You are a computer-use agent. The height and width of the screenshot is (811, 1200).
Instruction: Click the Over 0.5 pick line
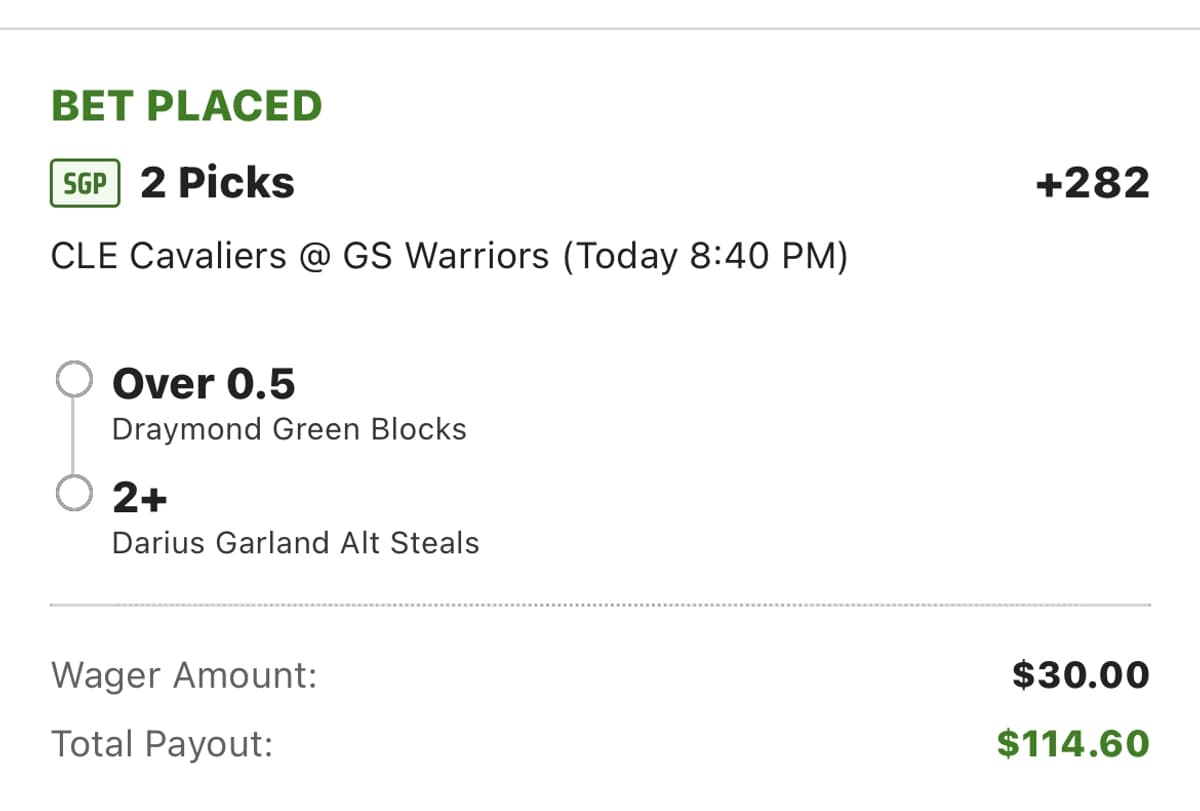click(x=204, y=384)
